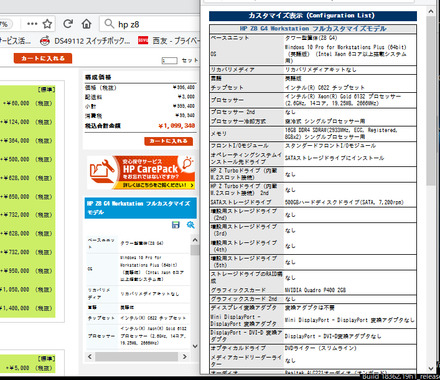Viewport: 440px width, 380px height.
Task: Click タワー型筐体(Z8 G4) in summary panel
Action: click(x=142, y=243)
